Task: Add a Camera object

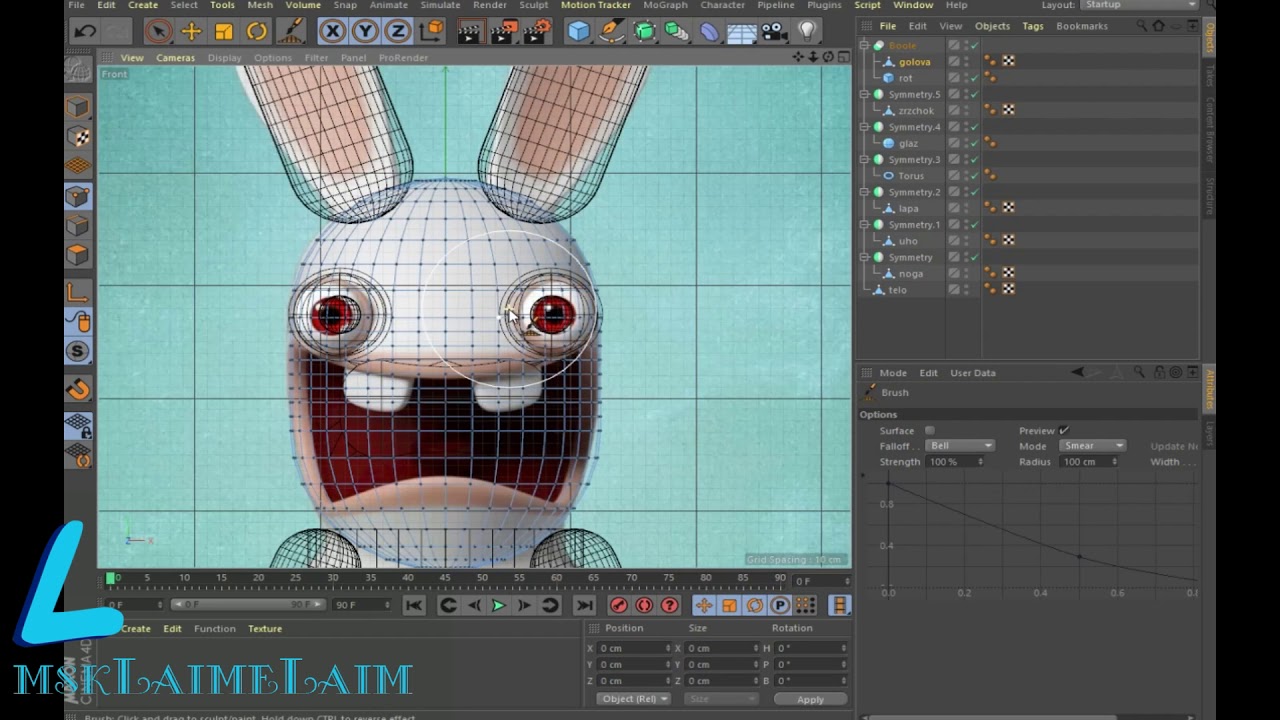Action: pos(774,31)
